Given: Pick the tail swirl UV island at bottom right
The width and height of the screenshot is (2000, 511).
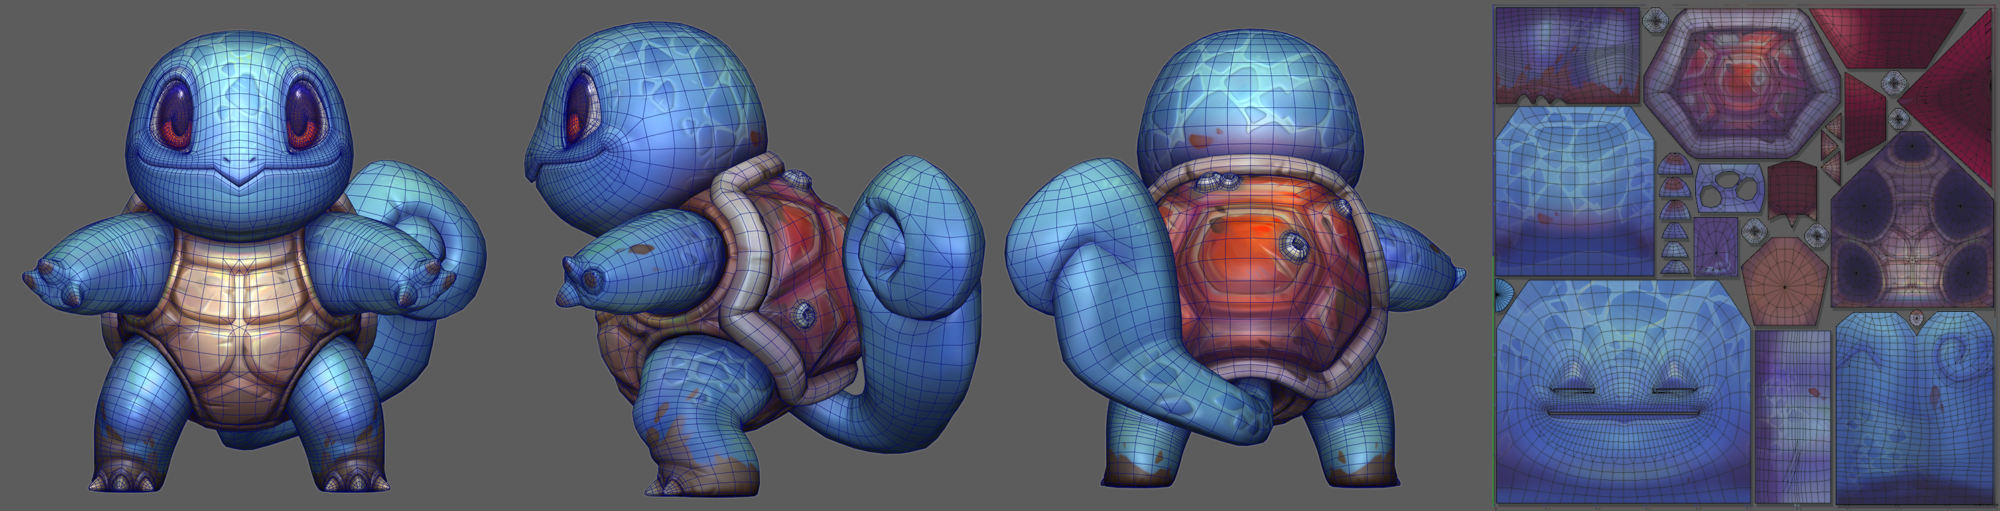Looking at the screenshot, I should [x=1914, y=408].
